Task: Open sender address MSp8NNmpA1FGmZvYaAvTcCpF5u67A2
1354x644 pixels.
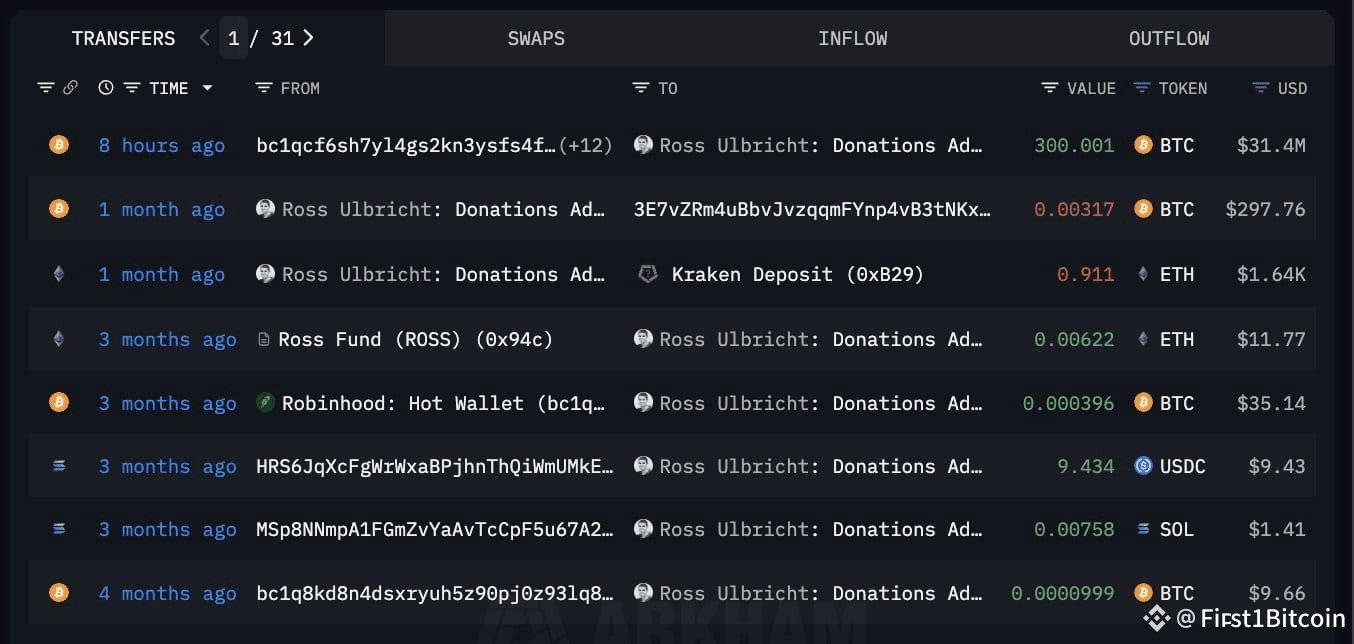Action: click(x=435, y=529)
